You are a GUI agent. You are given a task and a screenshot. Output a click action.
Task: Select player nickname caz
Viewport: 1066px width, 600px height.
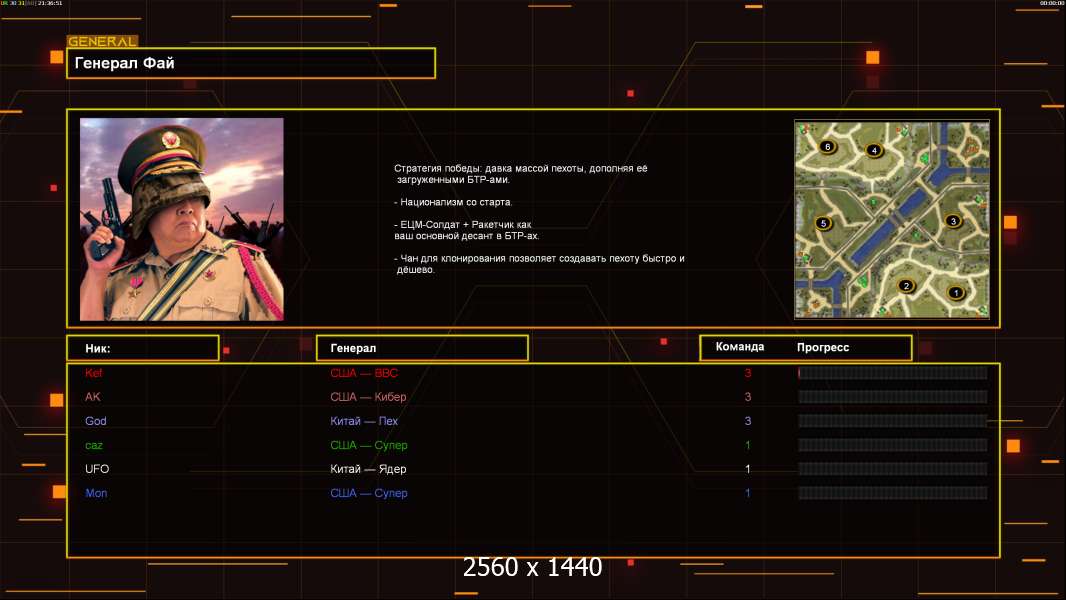tap(94, 445)
